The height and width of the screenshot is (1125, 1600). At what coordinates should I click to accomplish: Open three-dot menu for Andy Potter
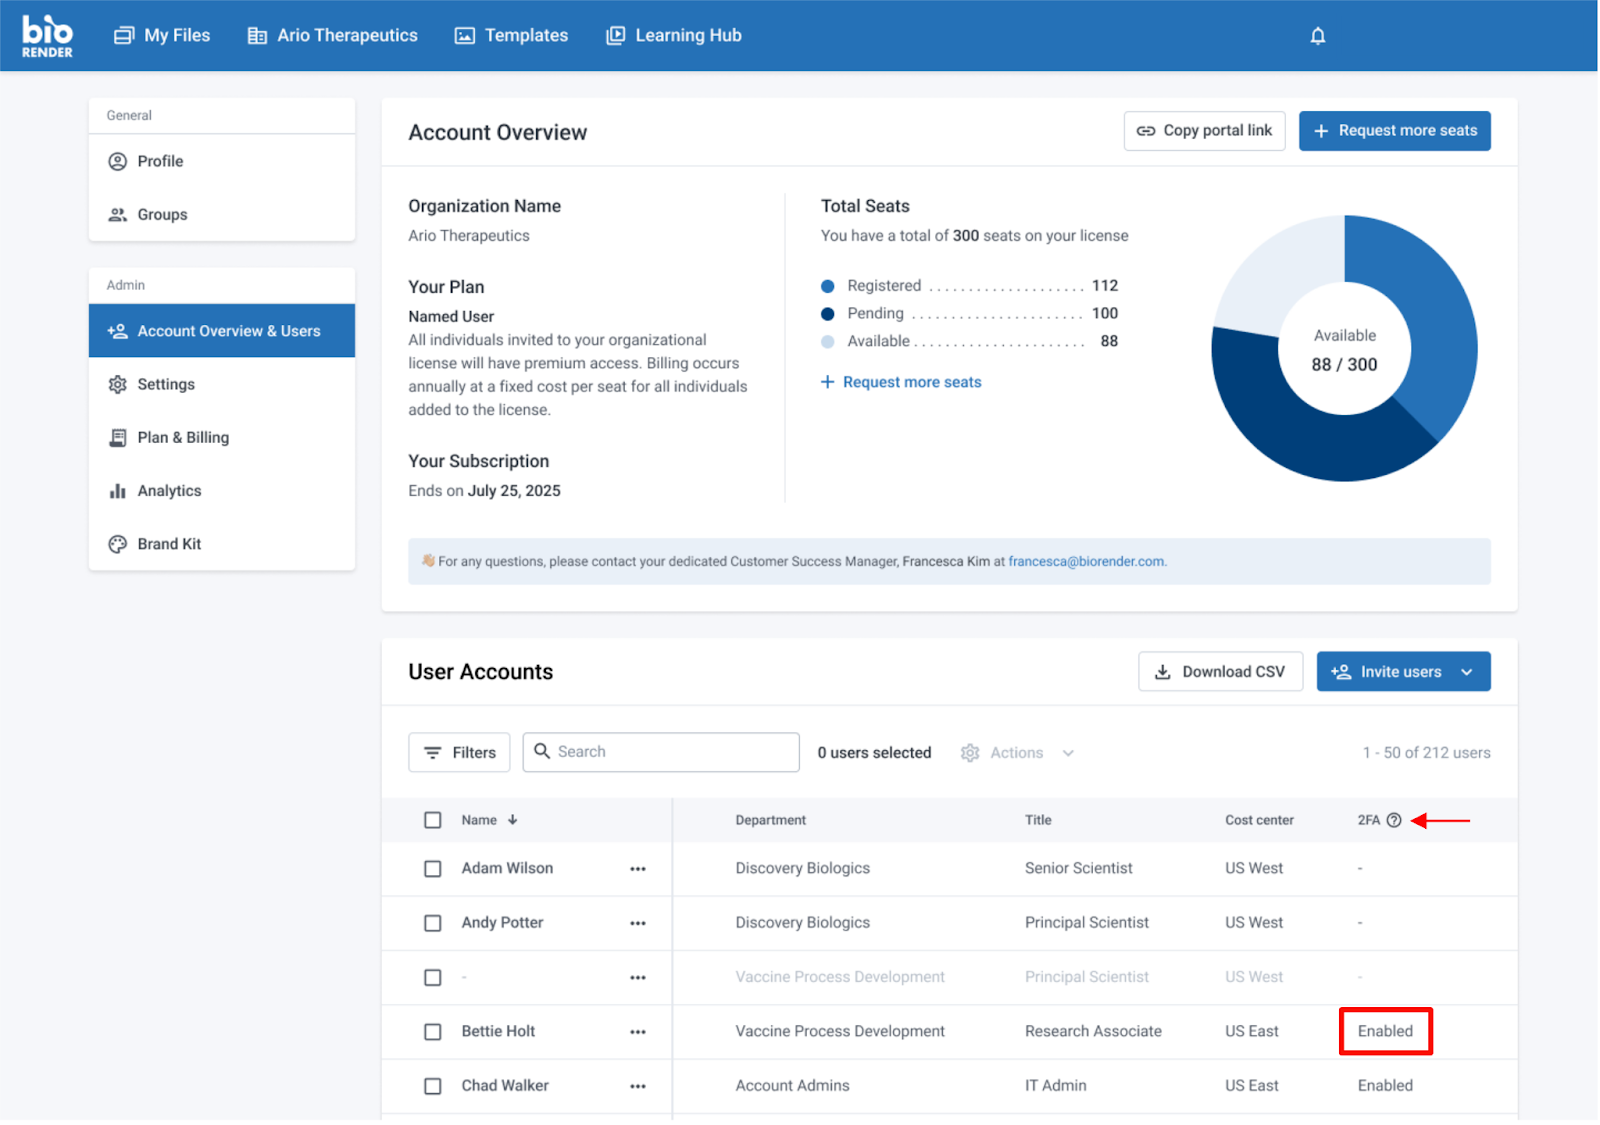coord(637,923)
